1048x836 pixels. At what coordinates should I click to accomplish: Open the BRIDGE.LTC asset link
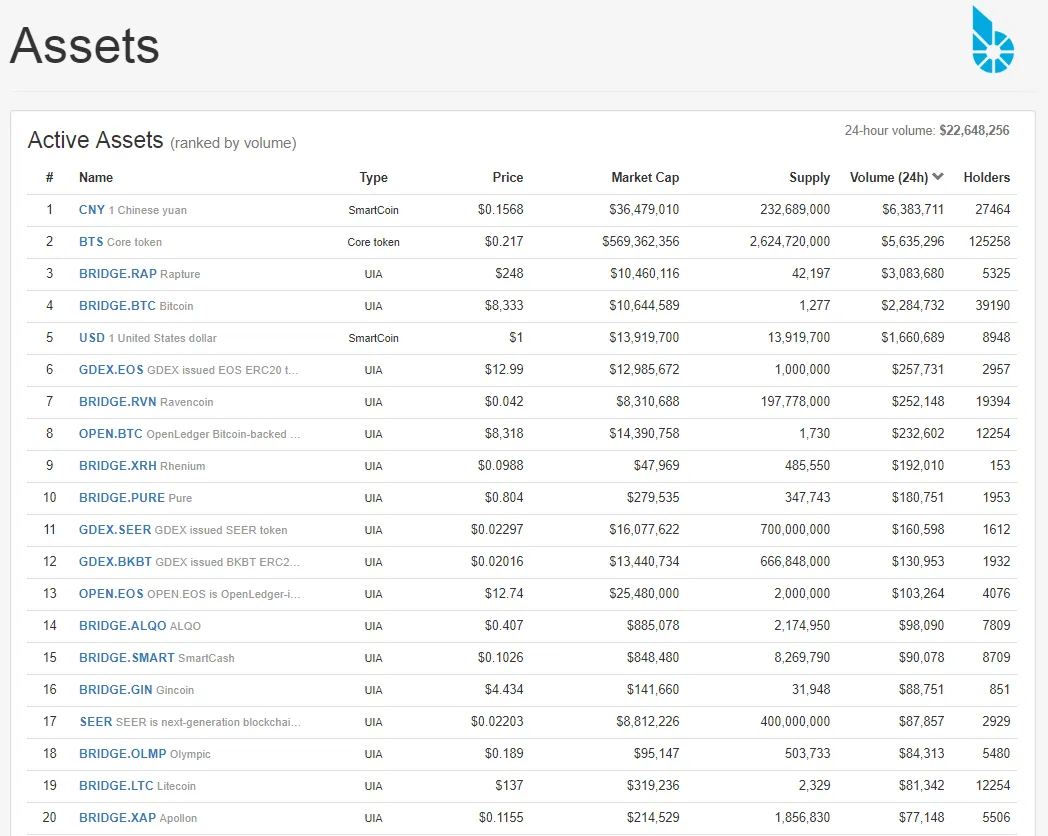(x=116, y=786)
